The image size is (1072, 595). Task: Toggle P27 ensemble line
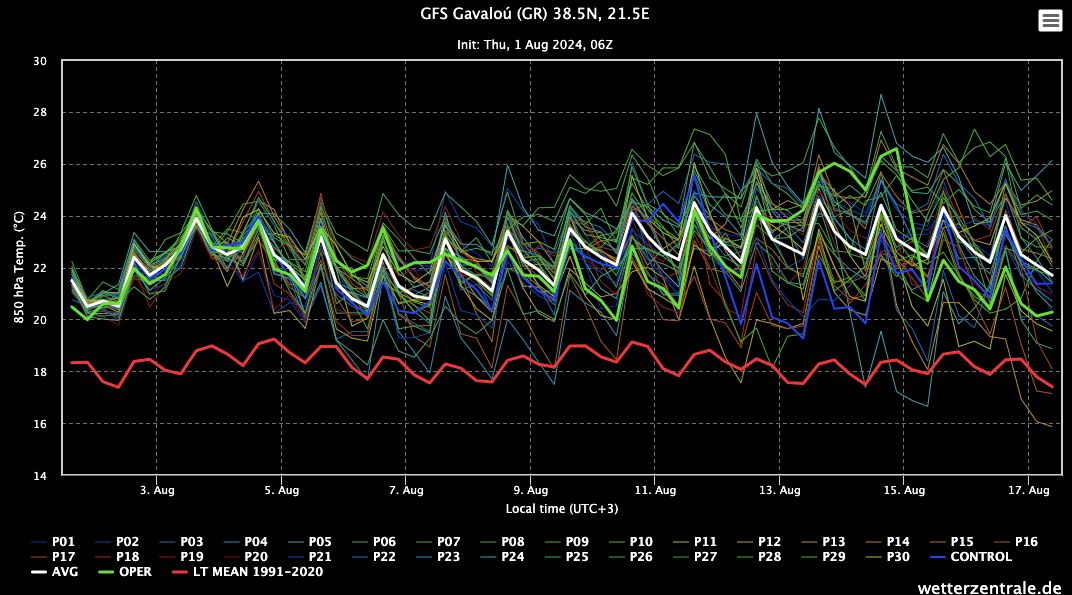coord(705,557)
